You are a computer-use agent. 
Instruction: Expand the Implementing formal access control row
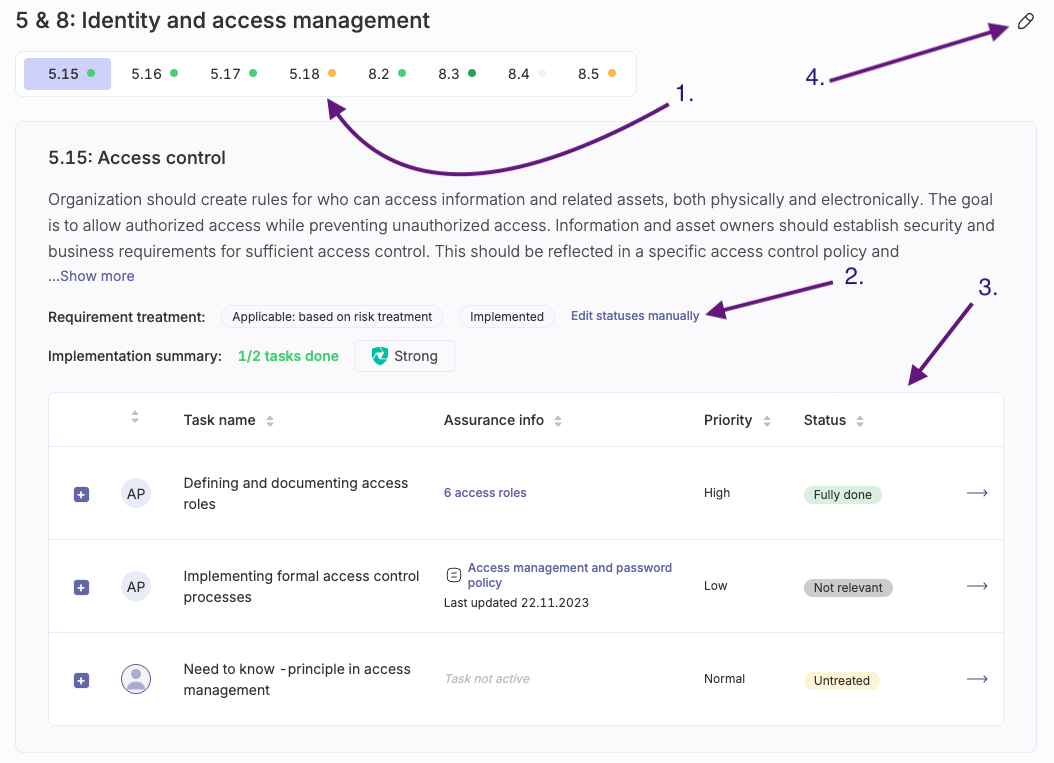pos(82,587)
